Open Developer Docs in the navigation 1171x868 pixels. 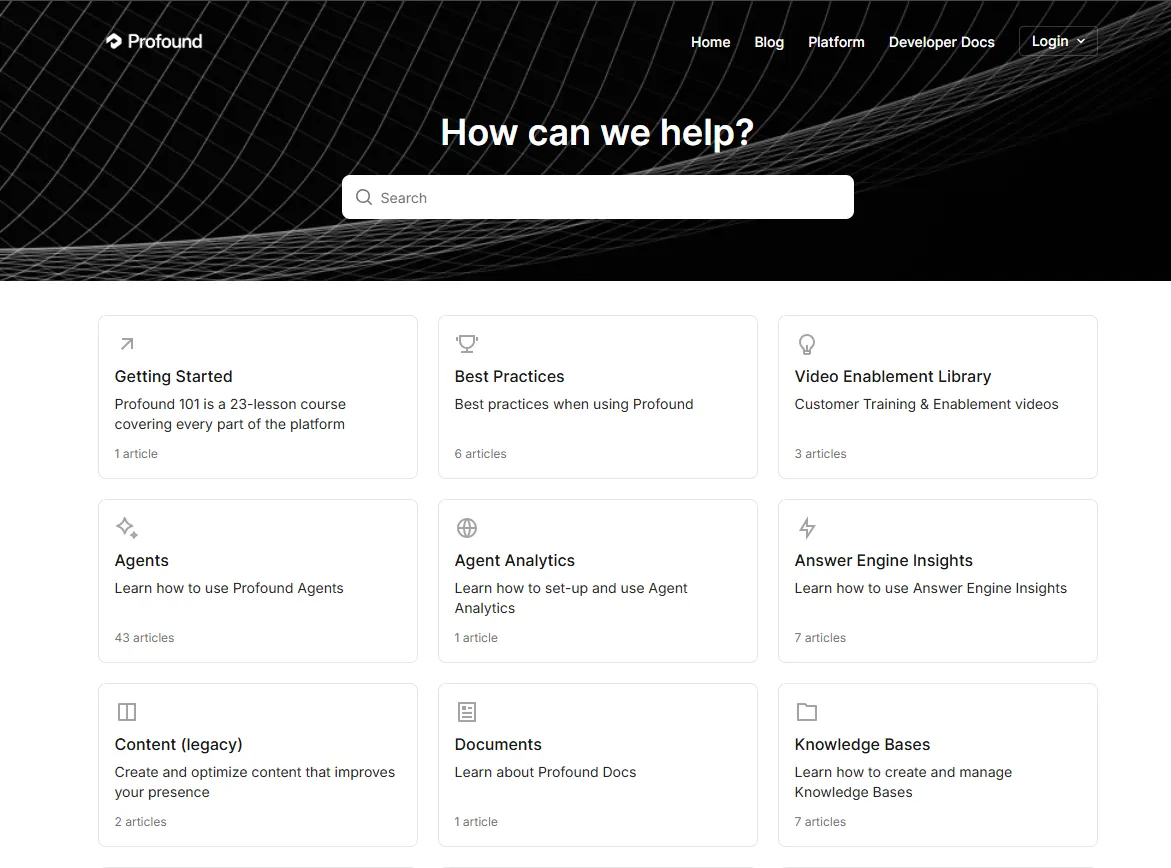pos(941,42)
